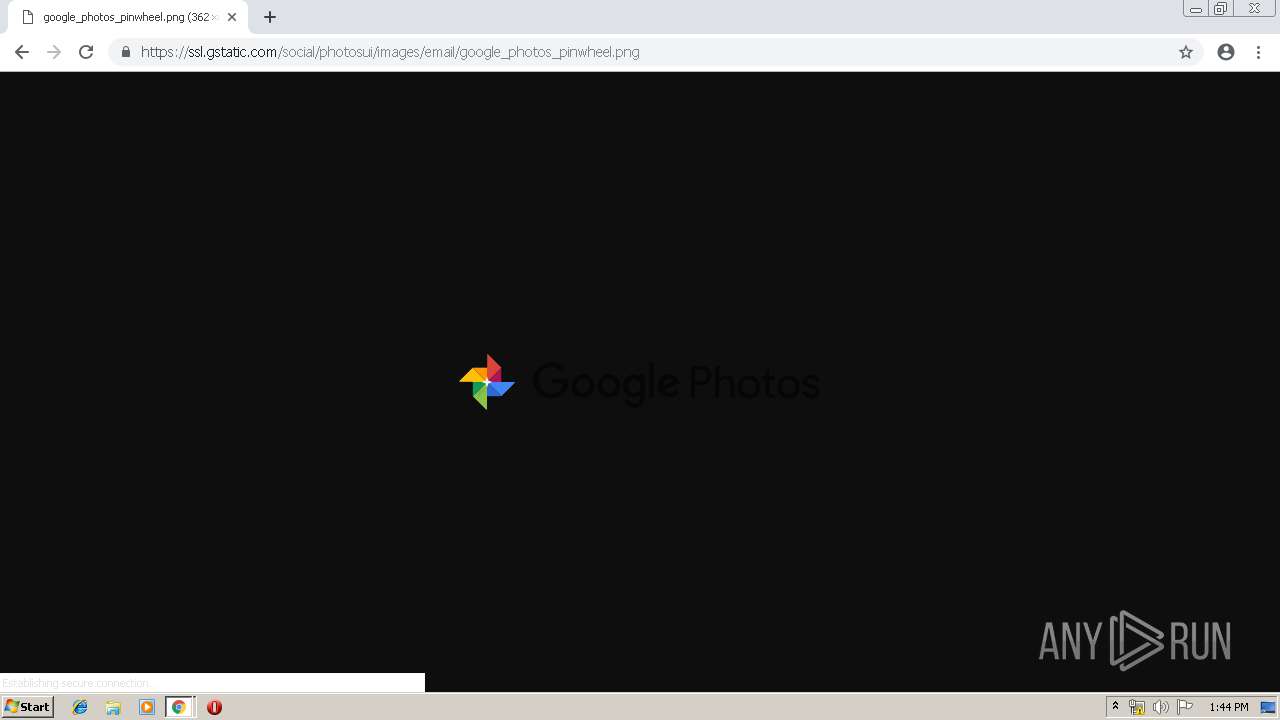
Task: Show hidden system tray icons
Action: pyautogui.click(x=1116, y=707)
